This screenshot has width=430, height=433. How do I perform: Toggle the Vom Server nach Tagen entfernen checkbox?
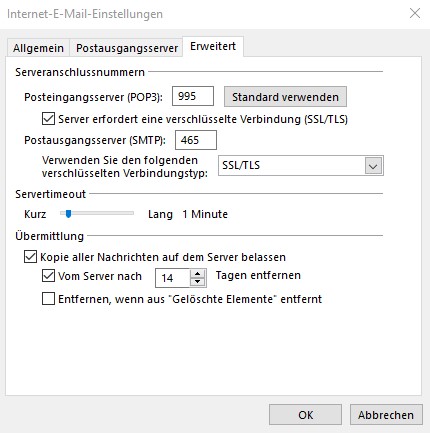pos(48,276)
